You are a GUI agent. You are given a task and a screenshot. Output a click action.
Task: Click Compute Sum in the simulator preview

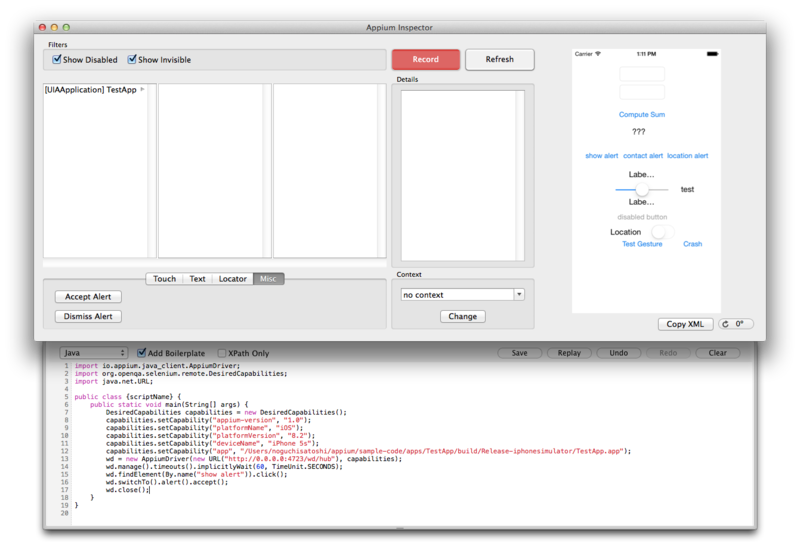point(642,114)
